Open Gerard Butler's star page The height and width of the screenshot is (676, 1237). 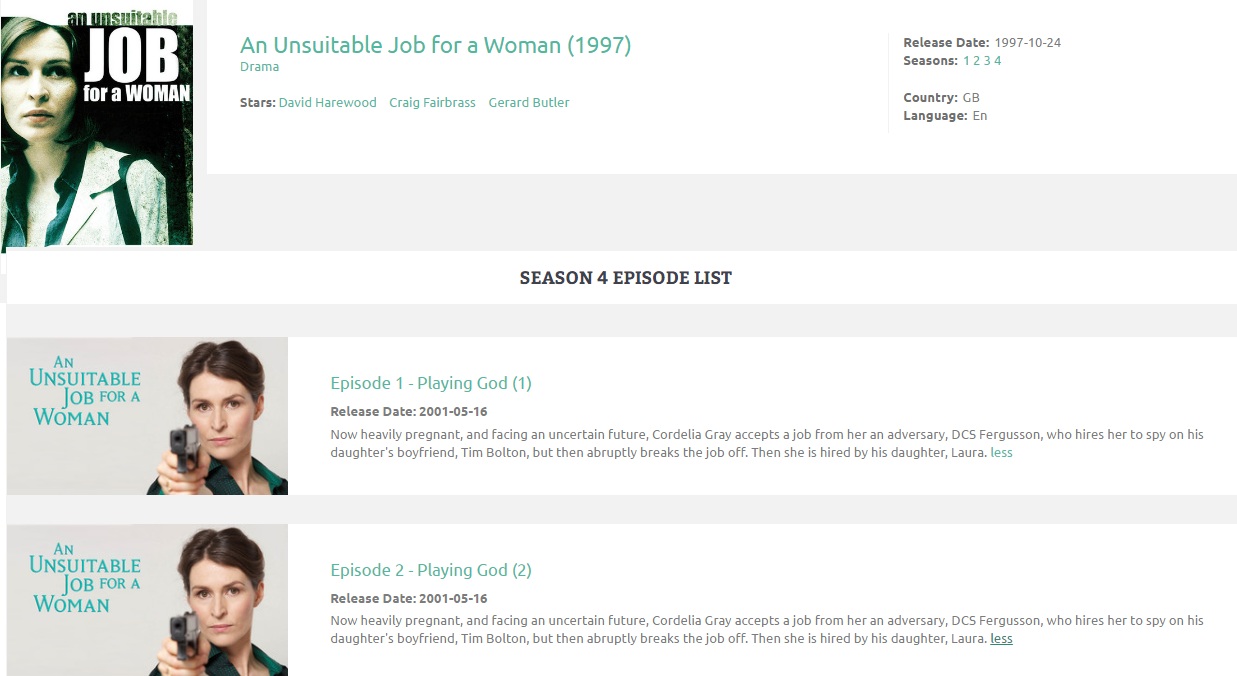[x=528, y=103]
